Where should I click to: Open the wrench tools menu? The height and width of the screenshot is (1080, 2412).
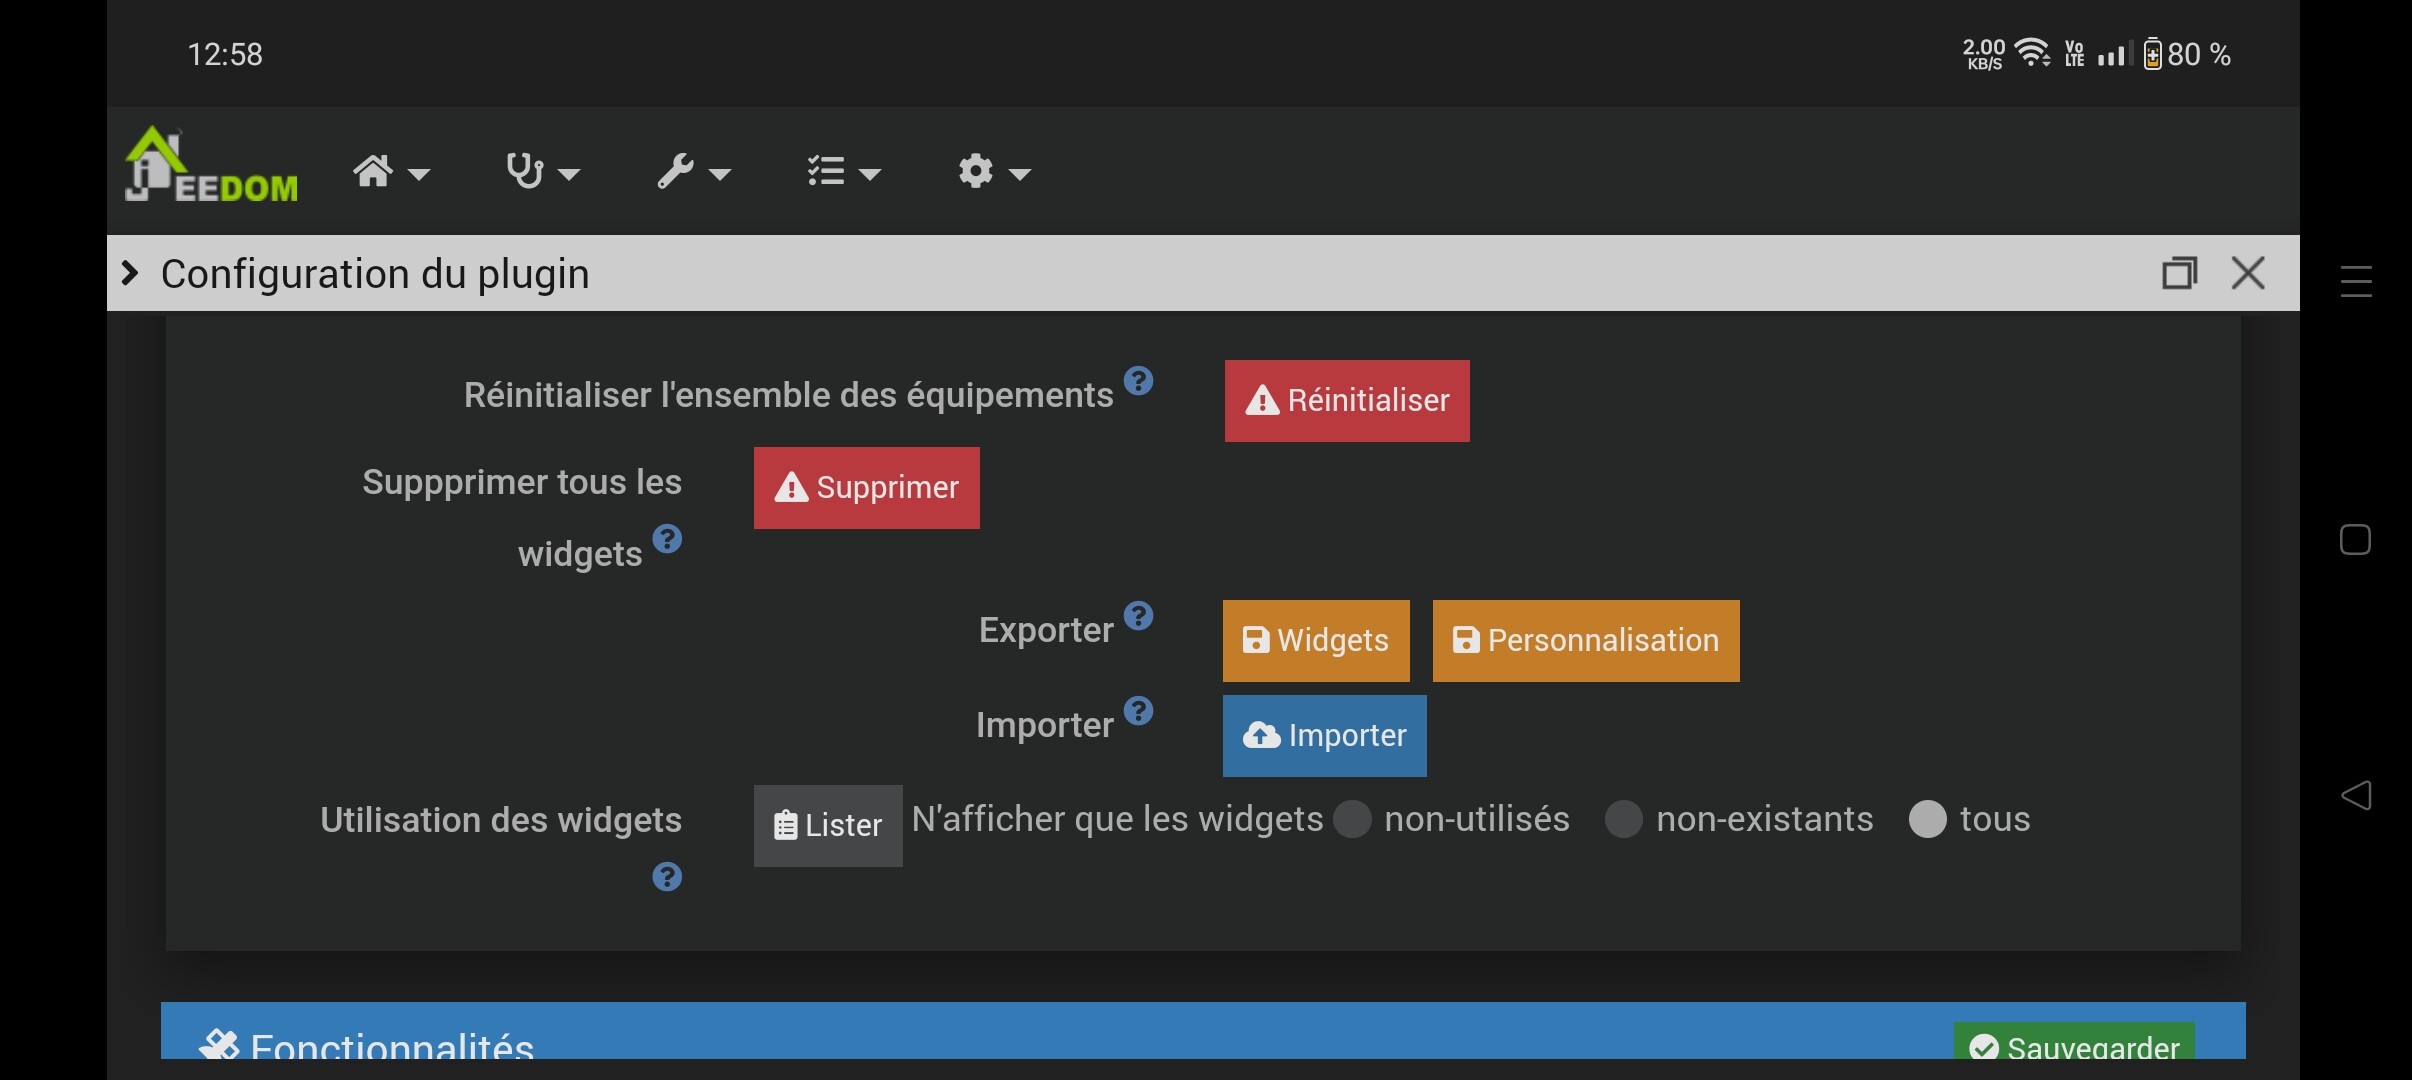tap(693, 172)
